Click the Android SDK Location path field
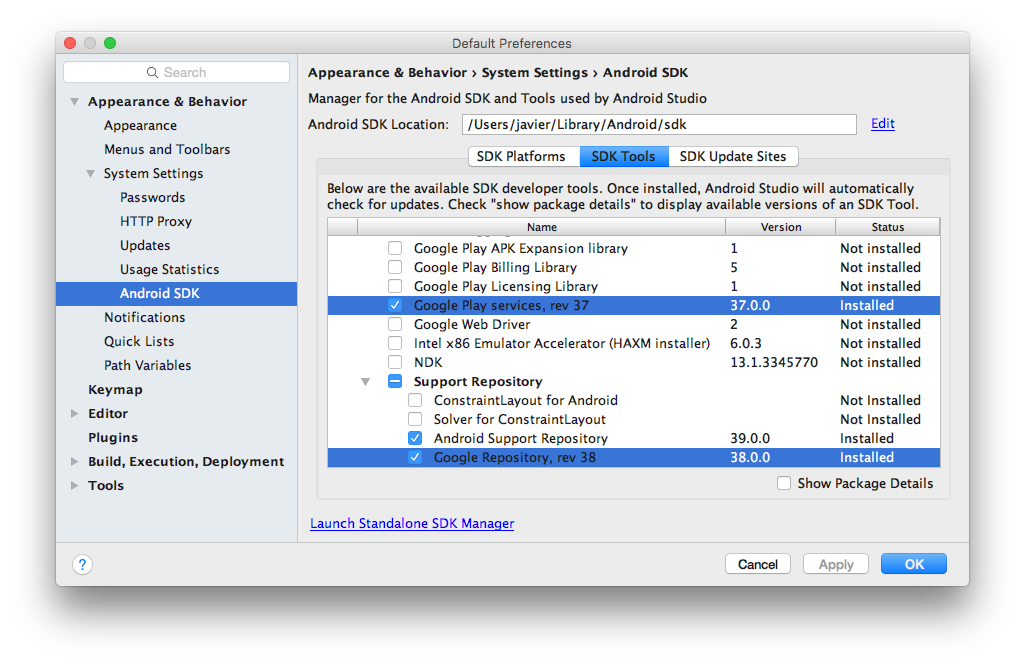This screenshot has width=1025, height=666. pos(658,125)
